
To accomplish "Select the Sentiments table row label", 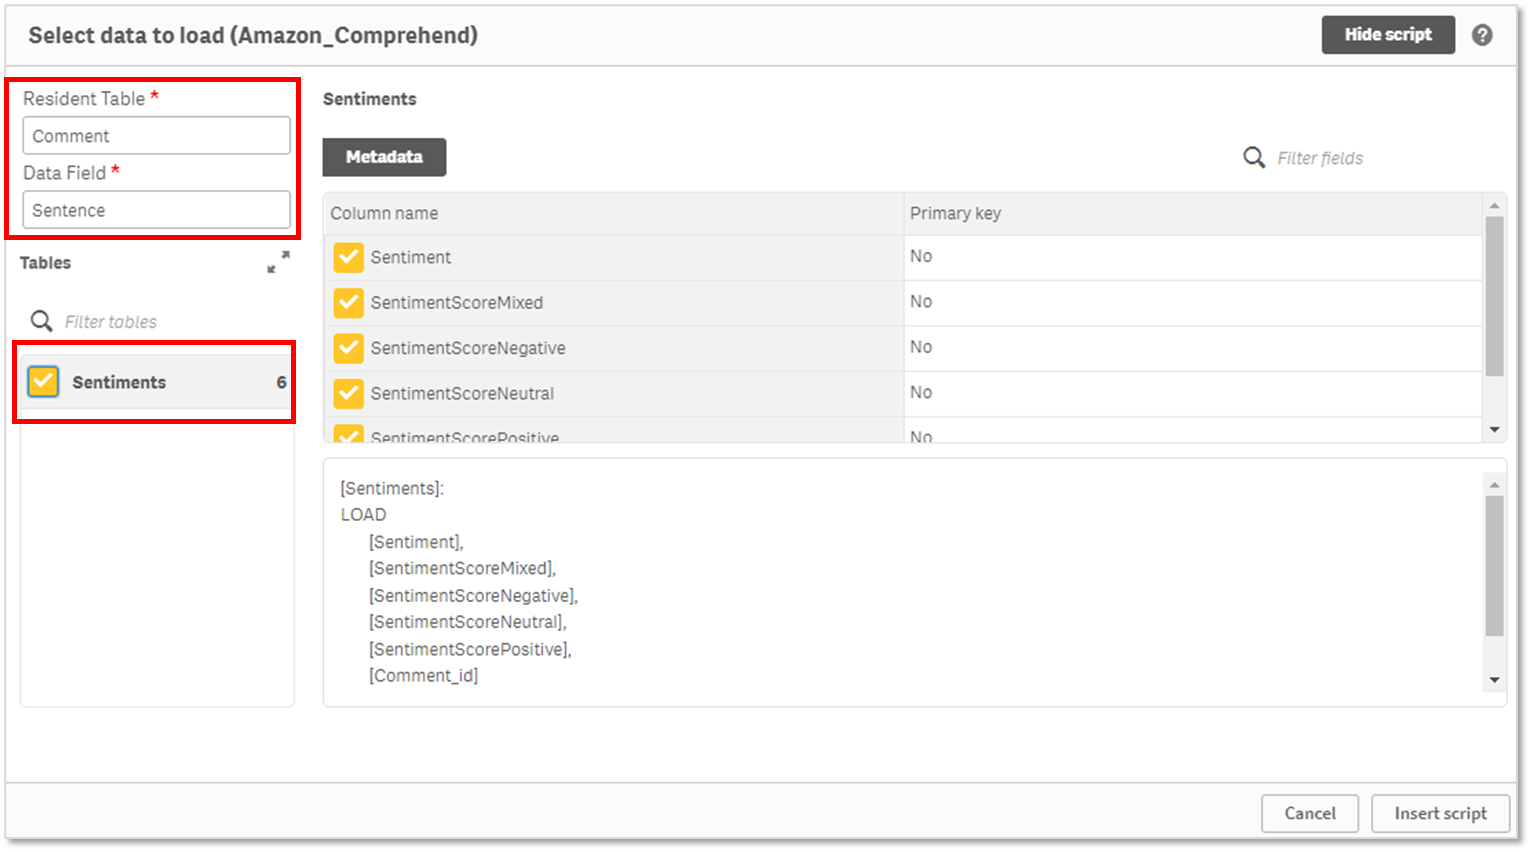I will pyautogui.click(x=119, y=382).
